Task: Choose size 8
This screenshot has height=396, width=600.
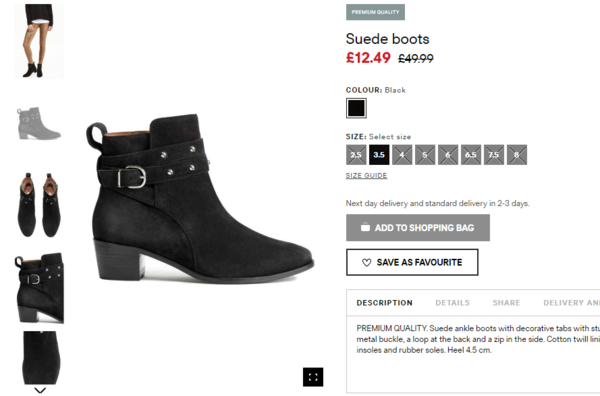Action: [517, 155]
